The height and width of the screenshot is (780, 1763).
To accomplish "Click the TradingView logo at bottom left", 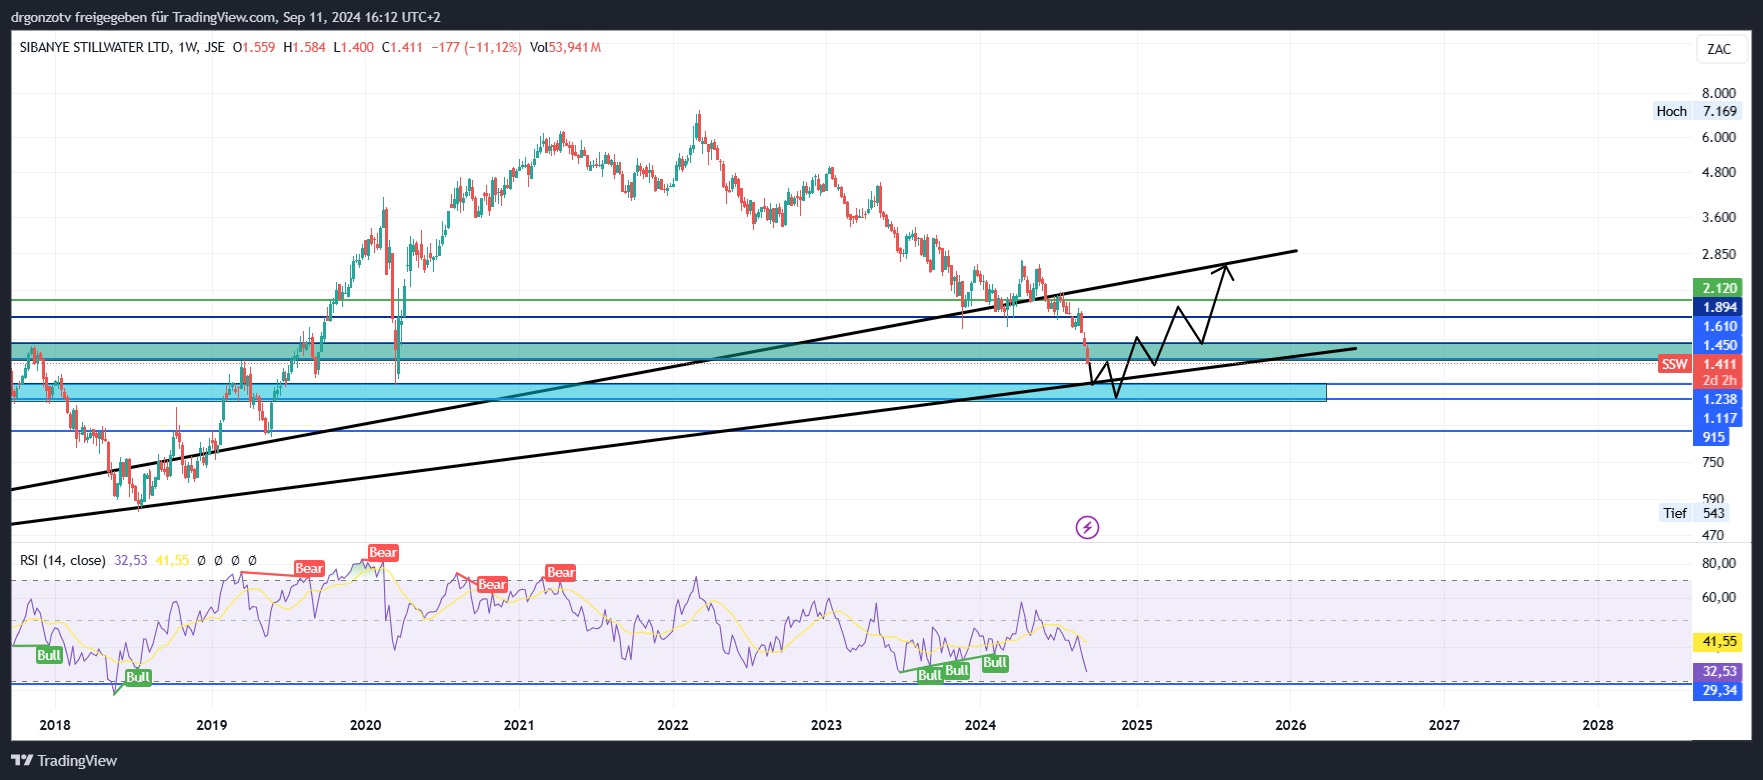I will (64, 761).
